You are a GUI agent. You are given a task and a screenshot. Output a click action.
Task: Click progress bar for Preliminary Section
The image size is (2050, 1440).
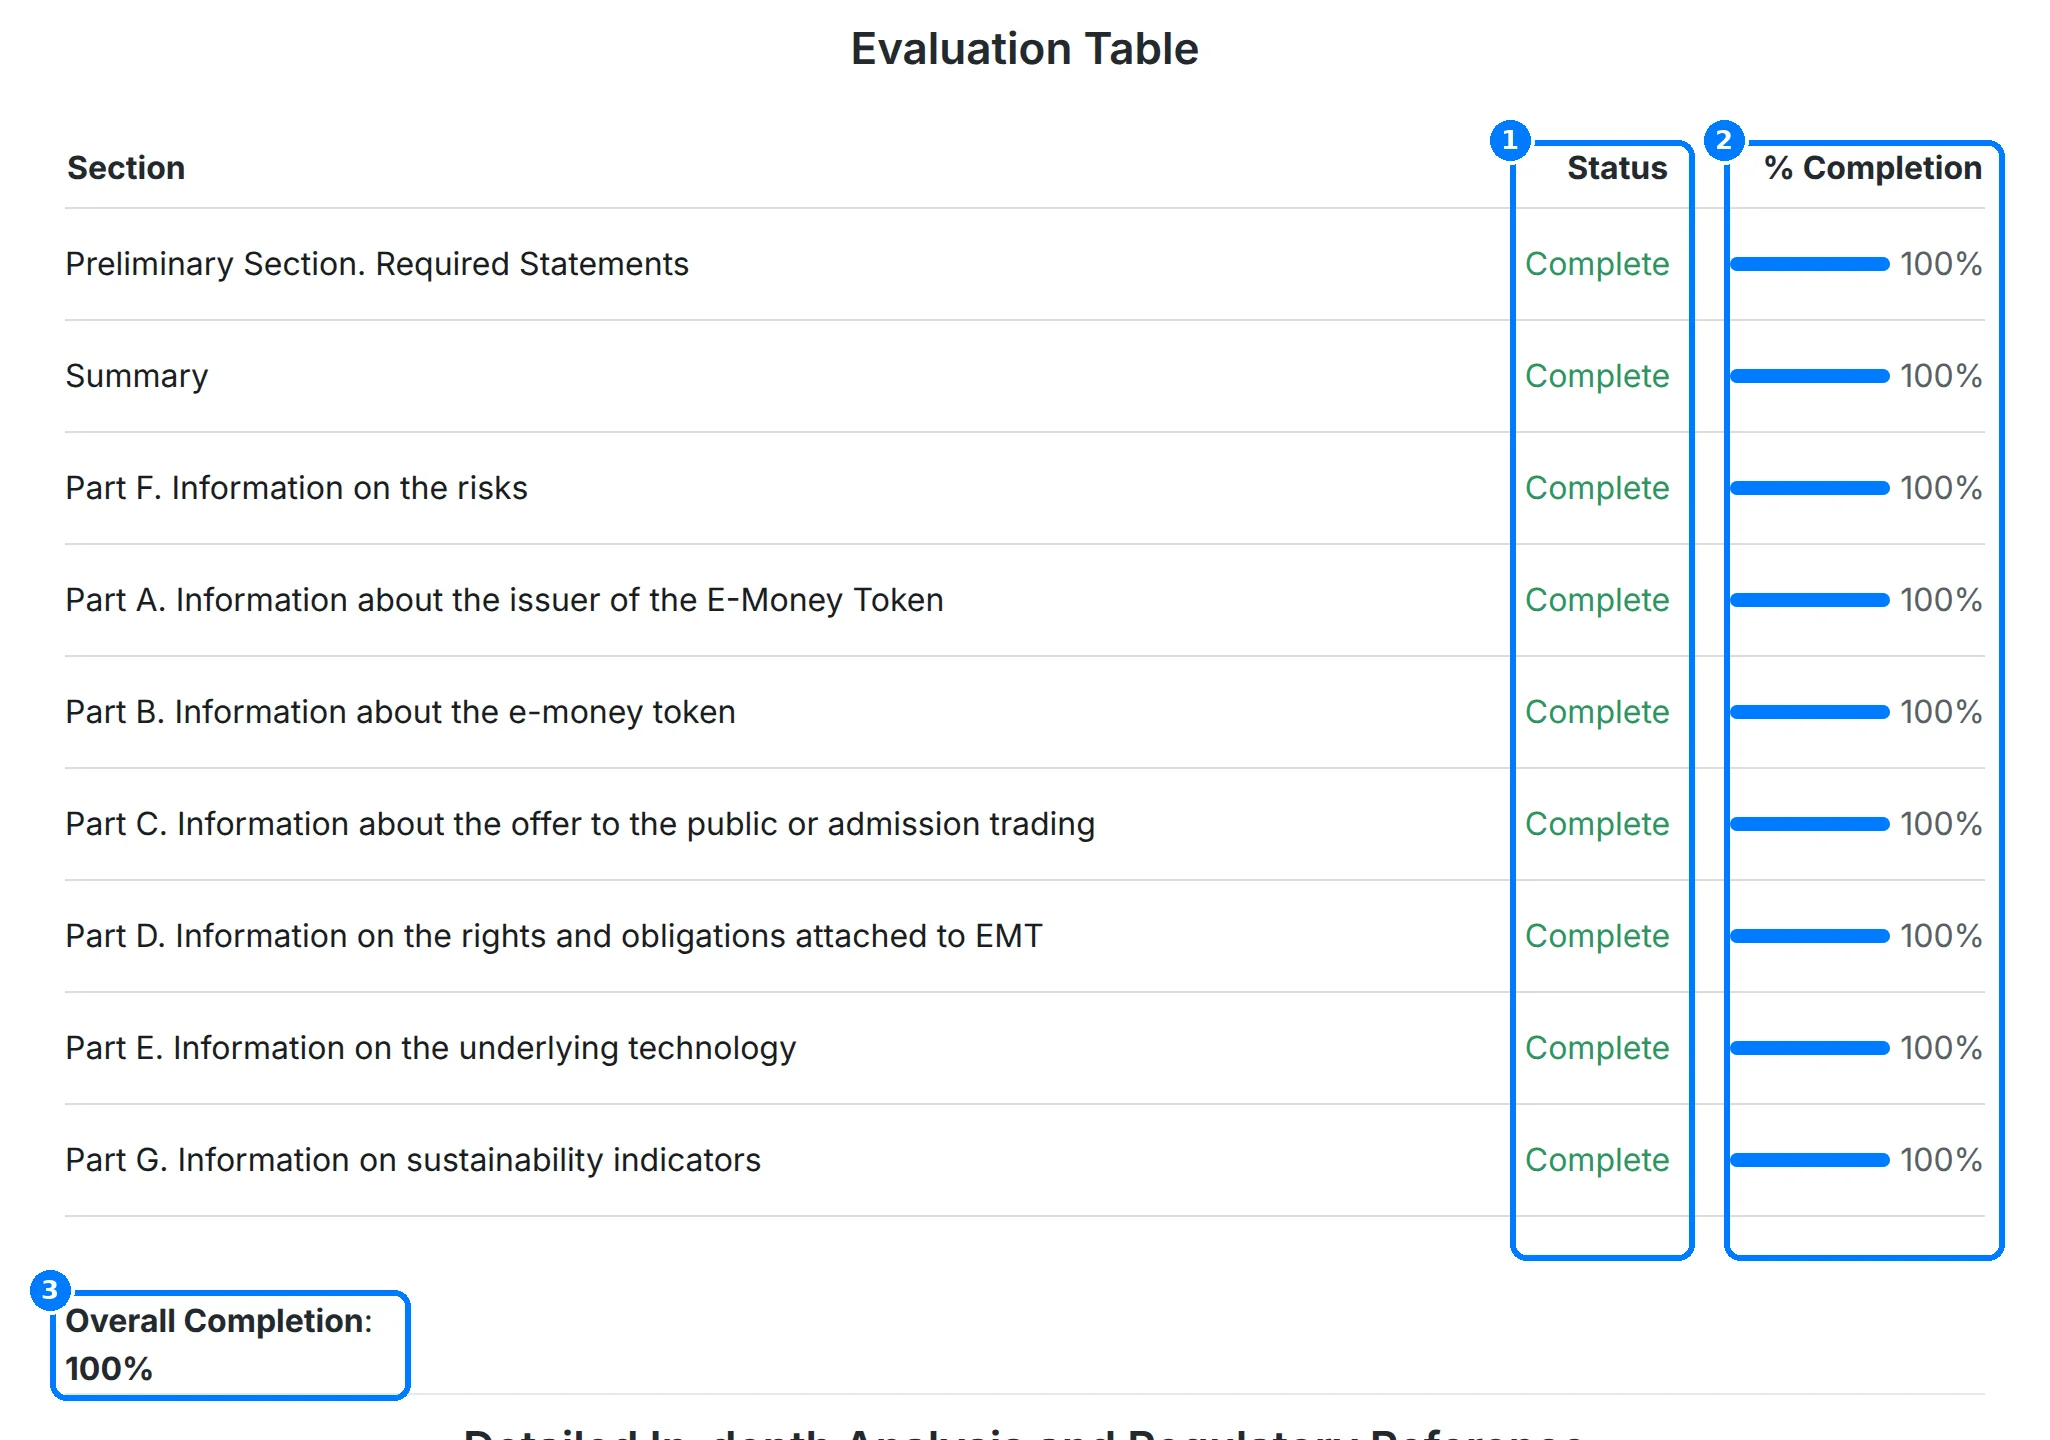pos(1810,264)
